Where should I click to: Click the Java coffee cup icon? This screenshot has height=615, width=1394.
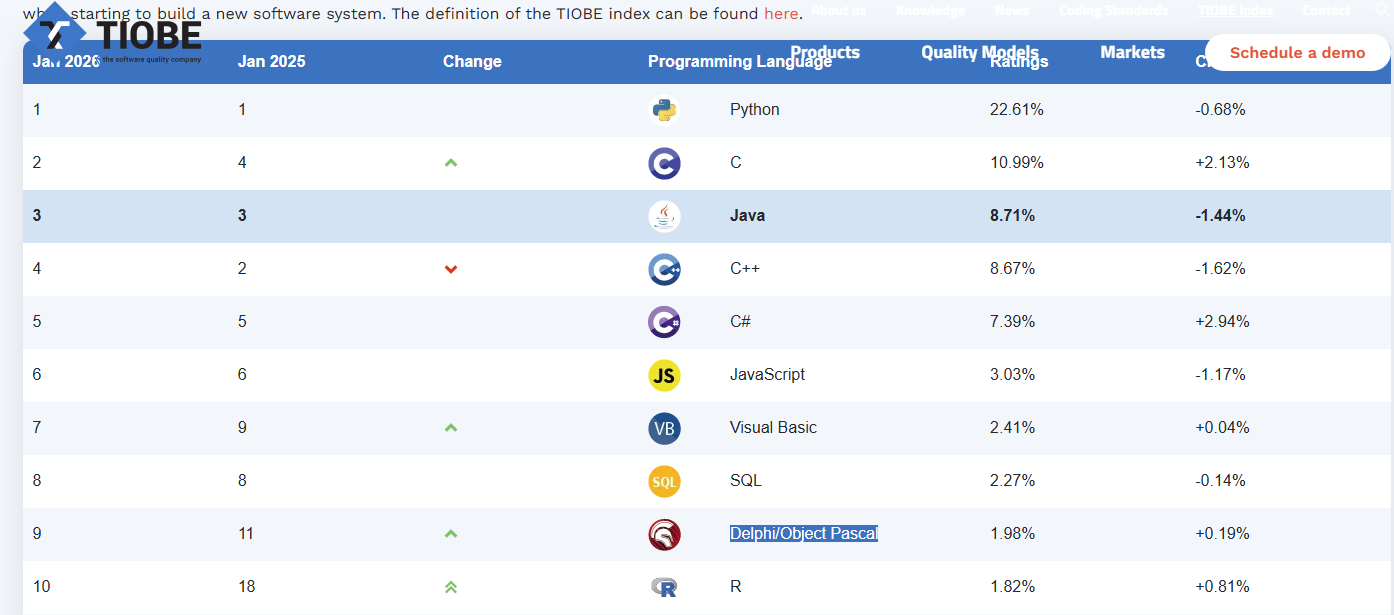[664, 216]
